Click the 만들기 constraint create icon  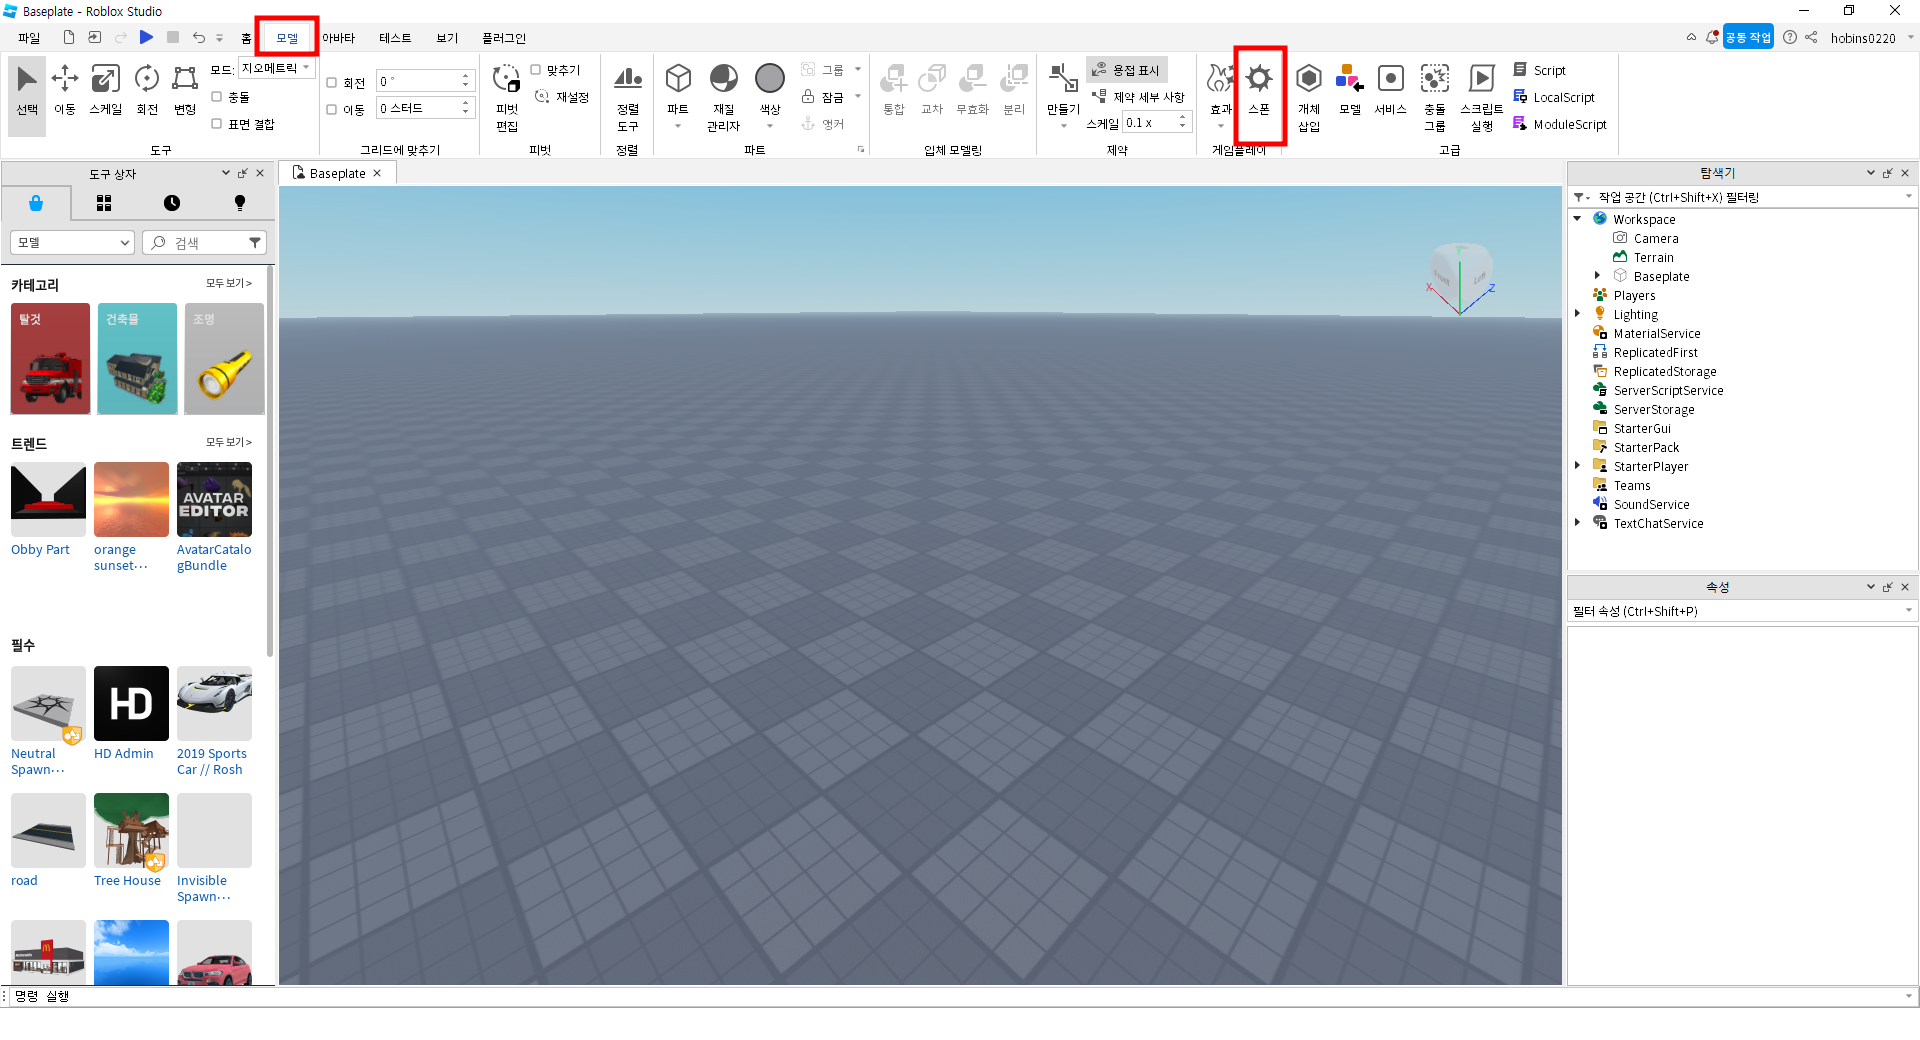click(1063, 90)
